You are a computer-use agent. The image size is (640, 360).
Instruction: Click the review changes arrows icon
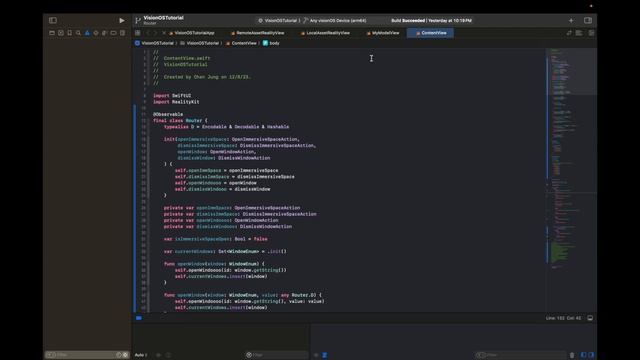(569, 33)
